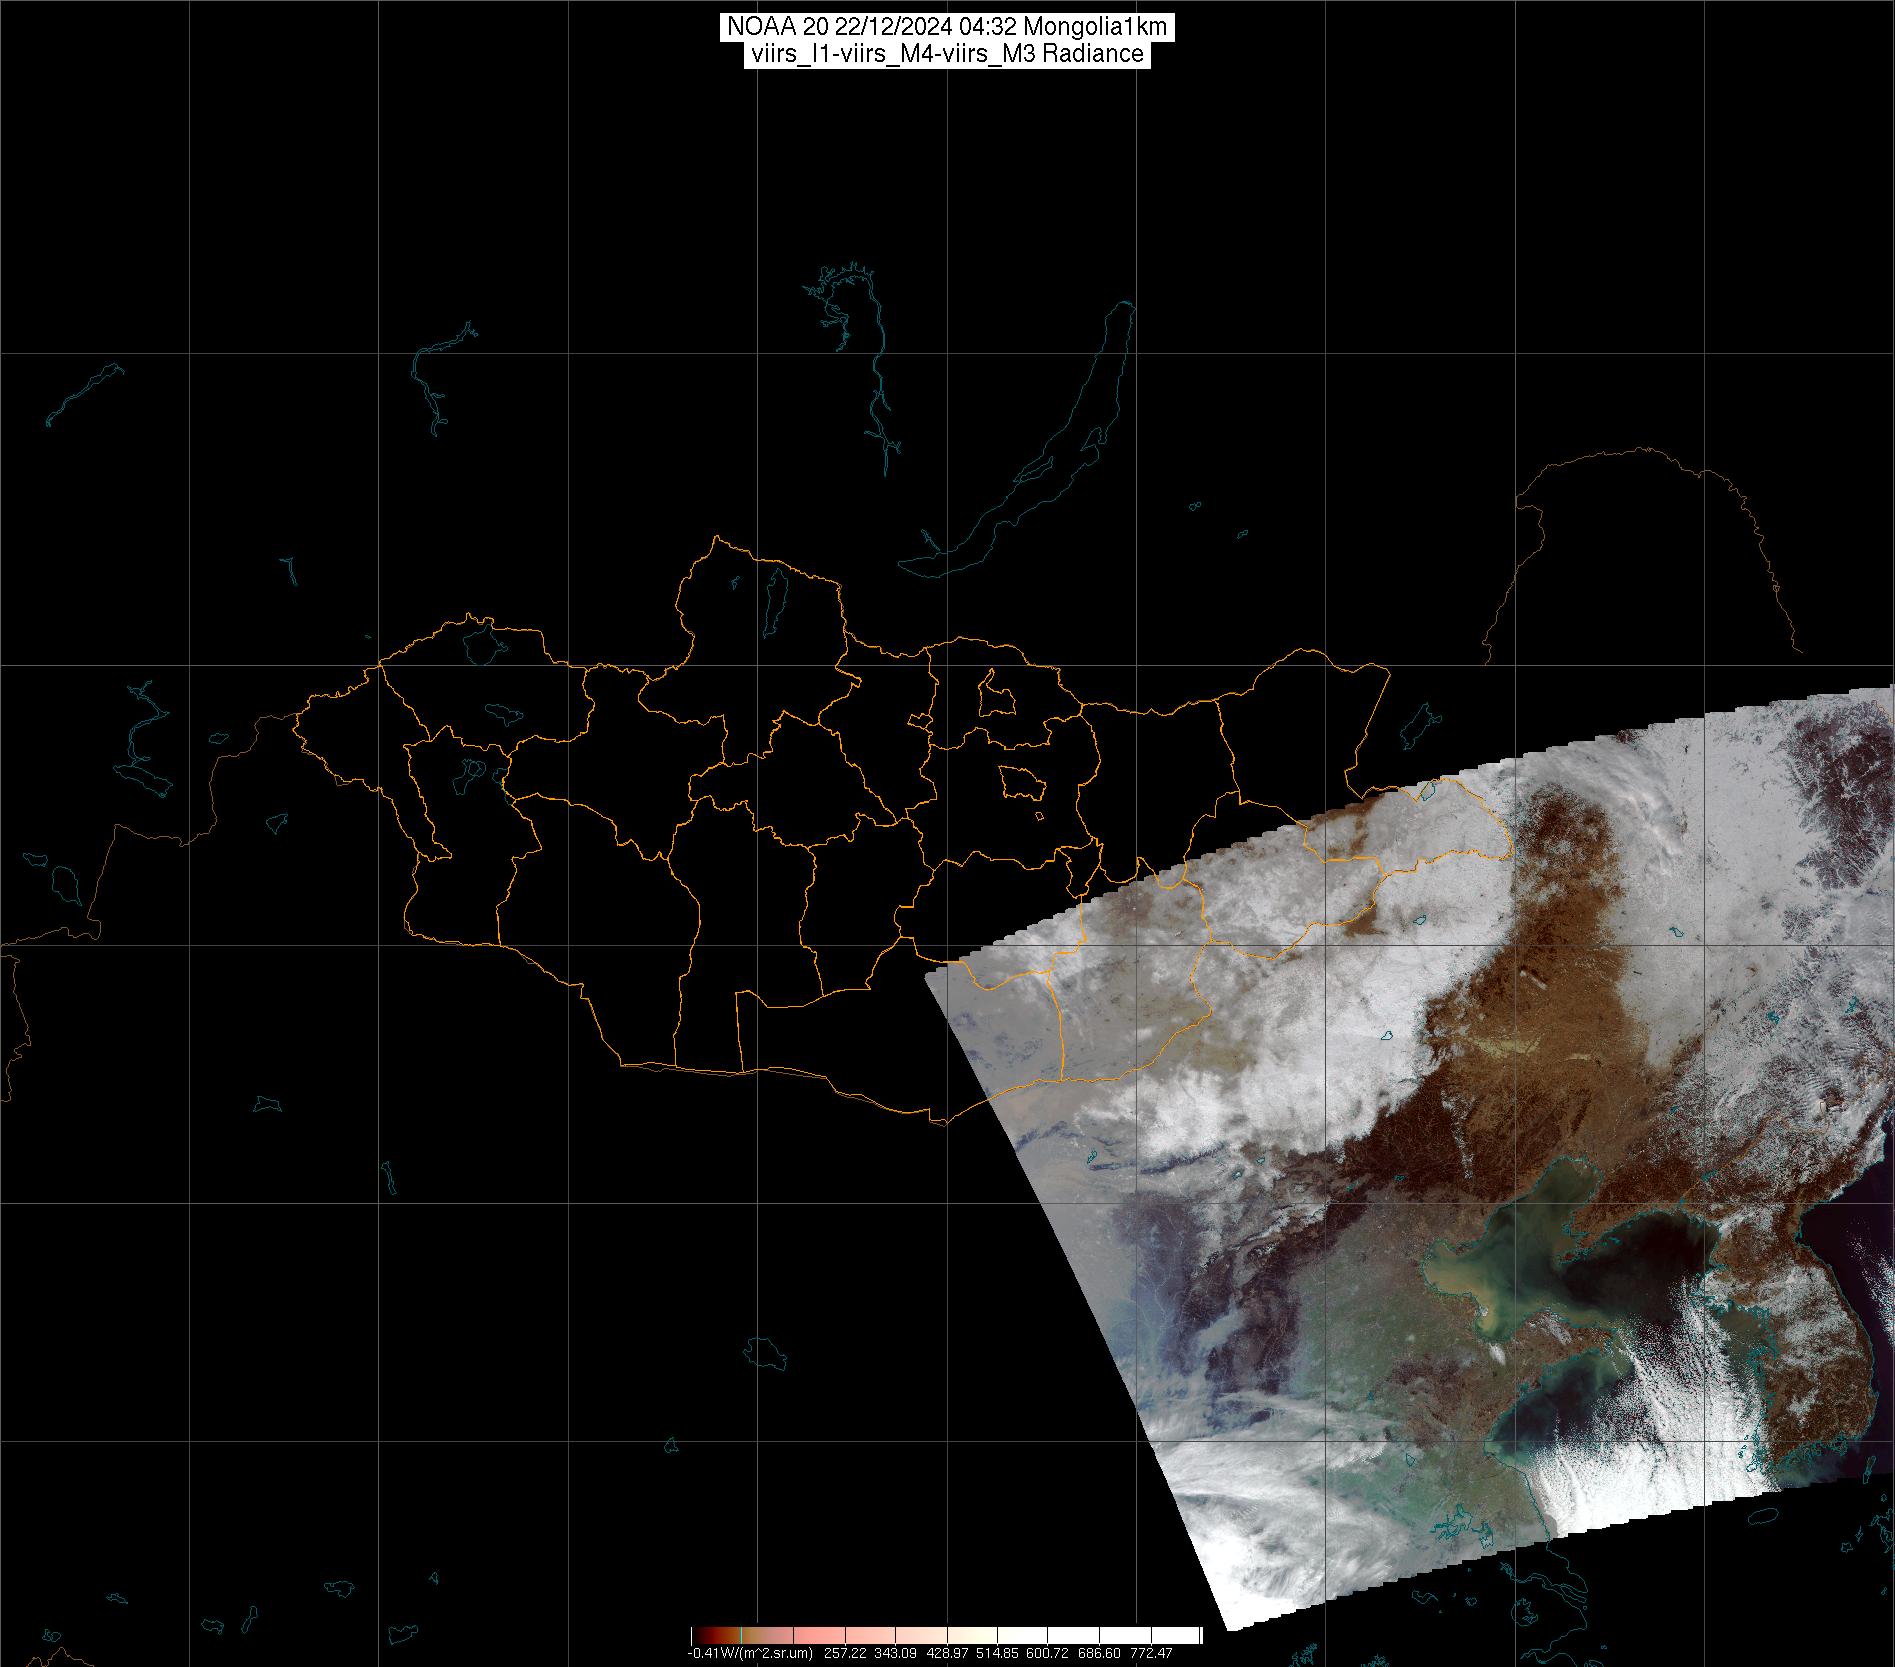
Task: Click the '428.97' colorbar value
Action: point(947,1653)
